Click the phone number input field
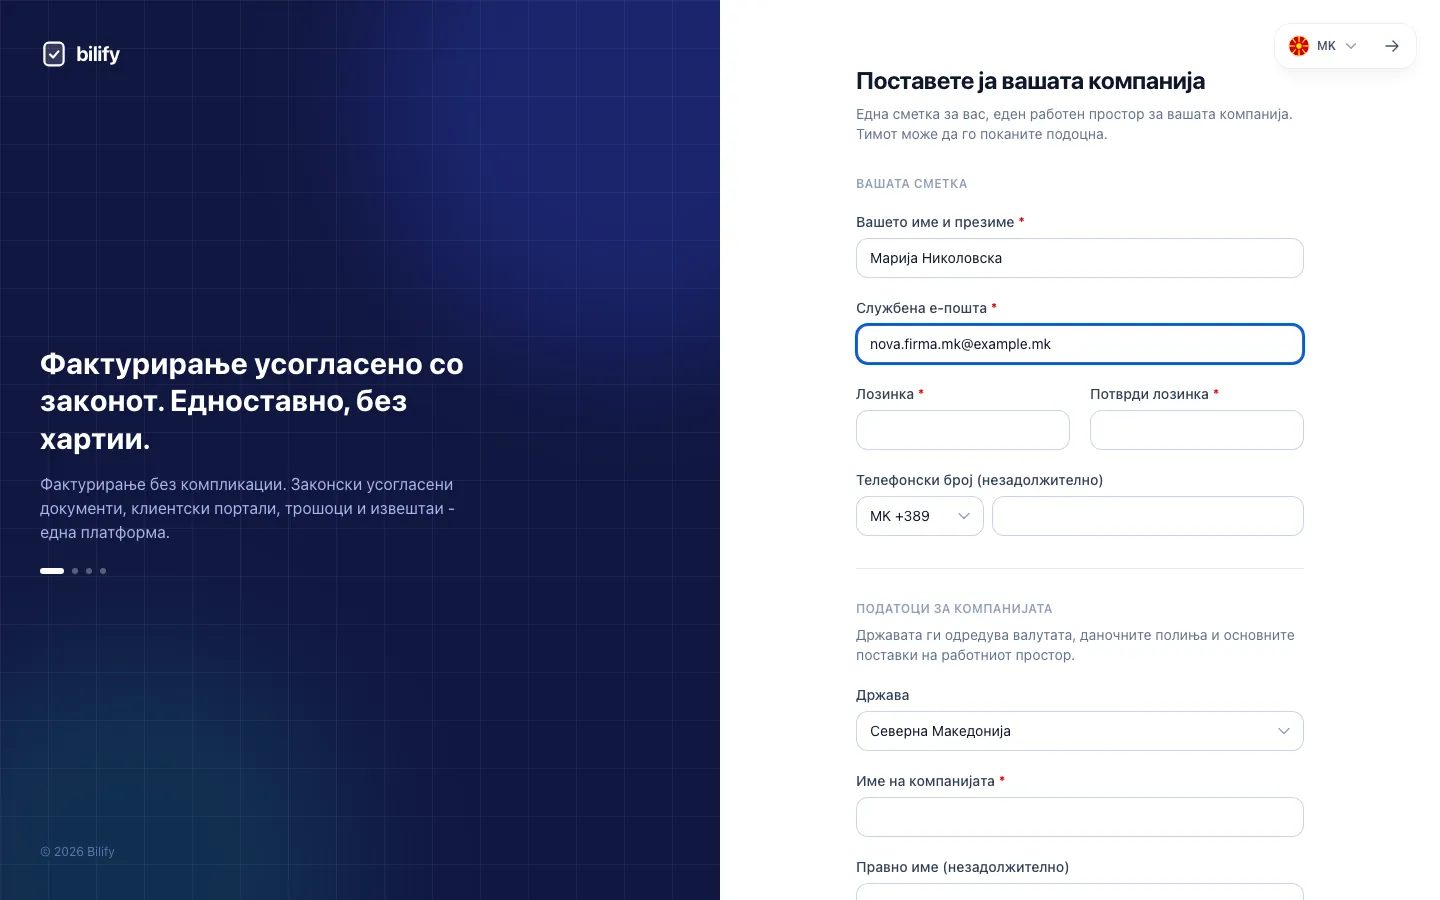The image size is (1440, 900). click(1148, 516)
